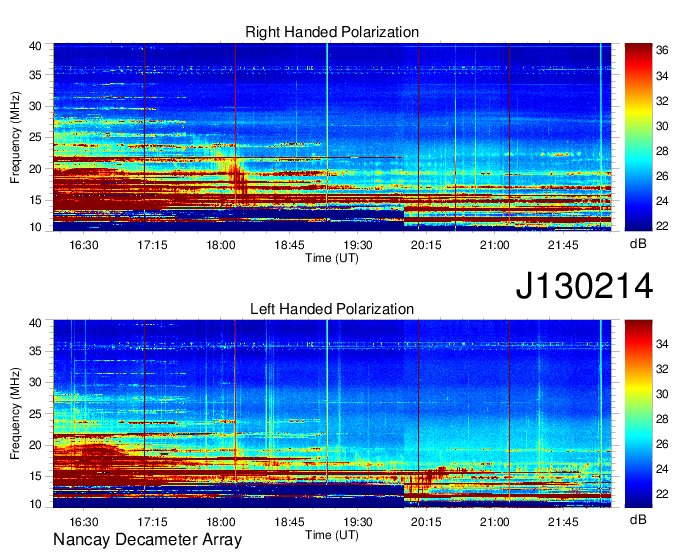Click 'Time (UT)' label under Left Handed plot
The width and height of the screenshot is (680, 552).
[x=332, y=535]
